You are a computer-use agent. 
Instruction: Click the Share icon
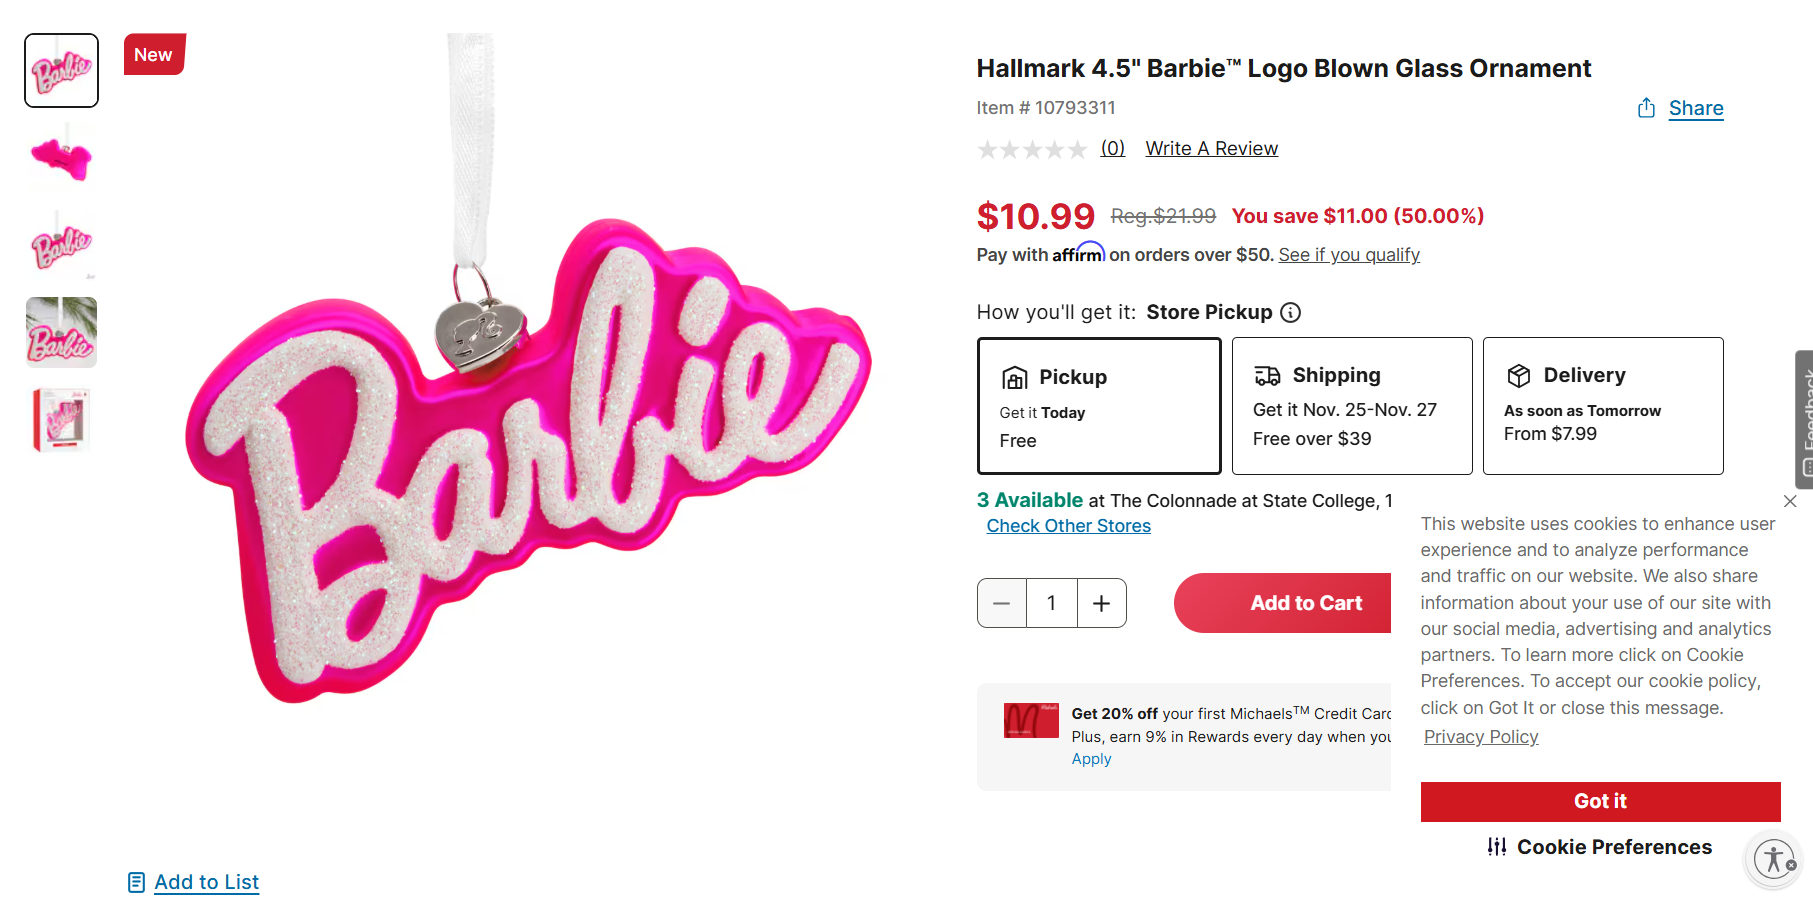pyautogui.click(x=1646, y=108)
